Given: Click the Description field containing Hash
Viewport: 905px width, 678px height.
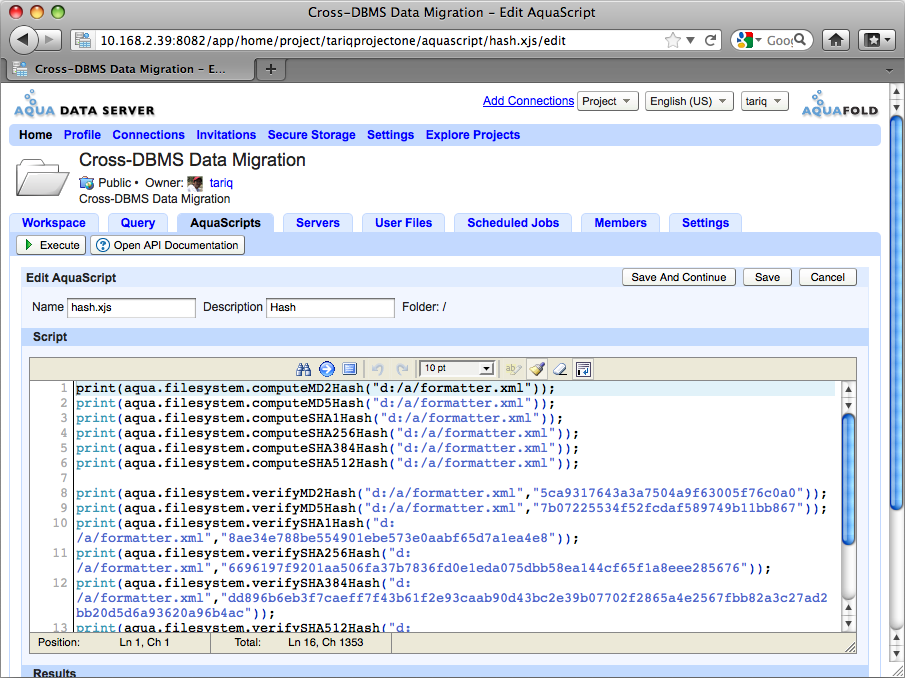Looking at the screenshot, I should [330, 308].
